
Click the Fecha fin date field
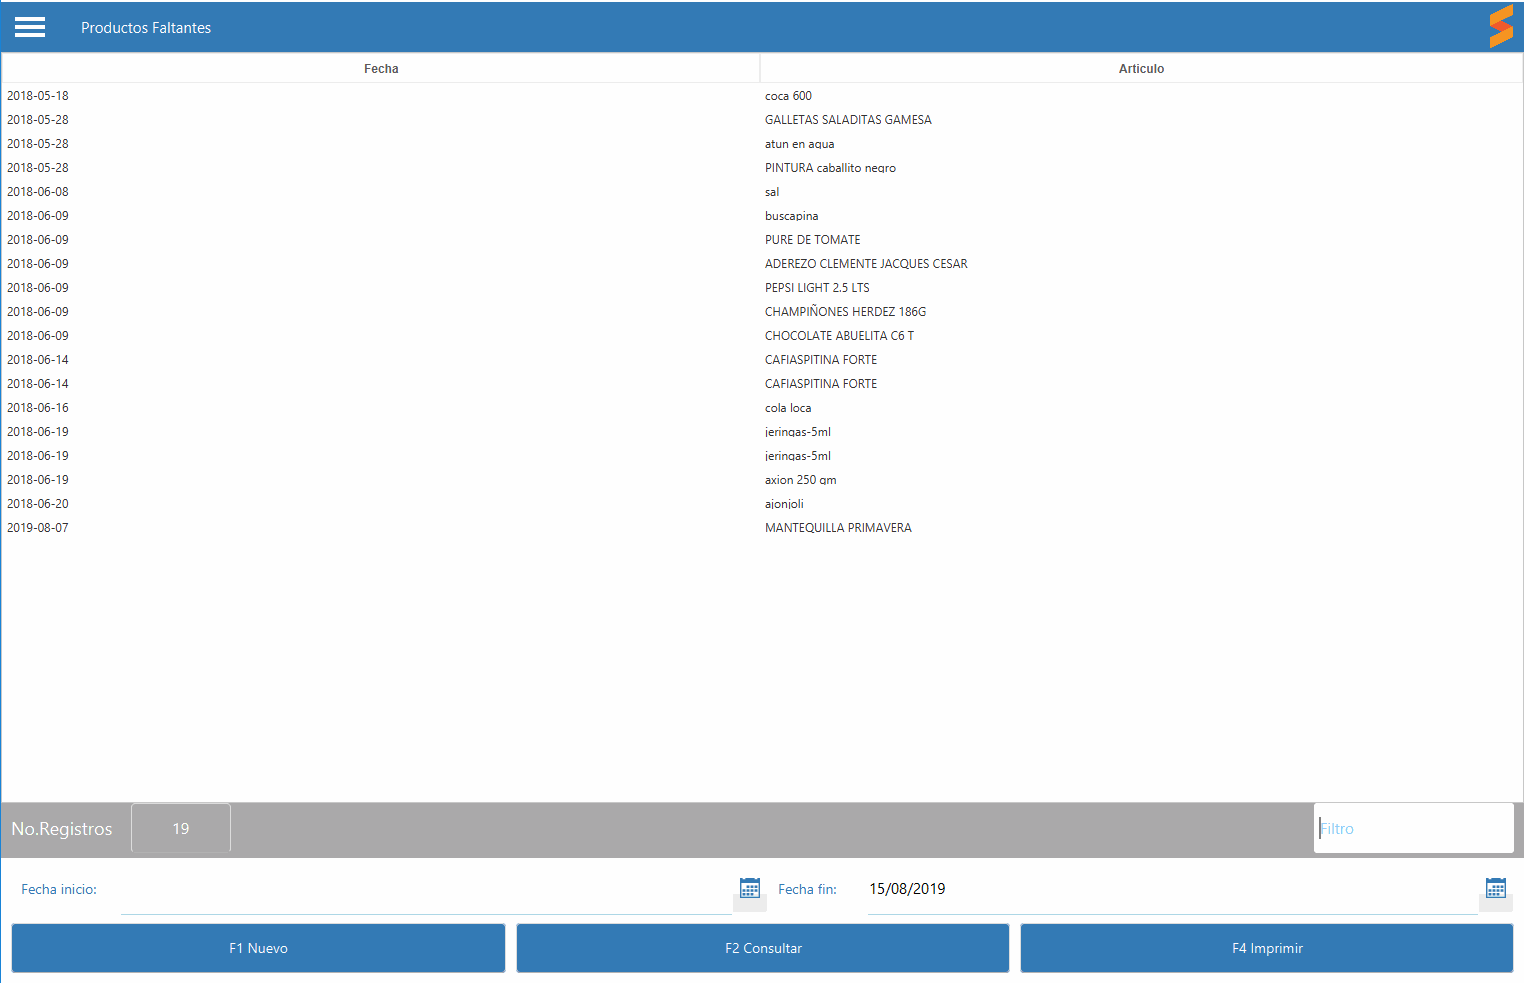(1170, 890)
